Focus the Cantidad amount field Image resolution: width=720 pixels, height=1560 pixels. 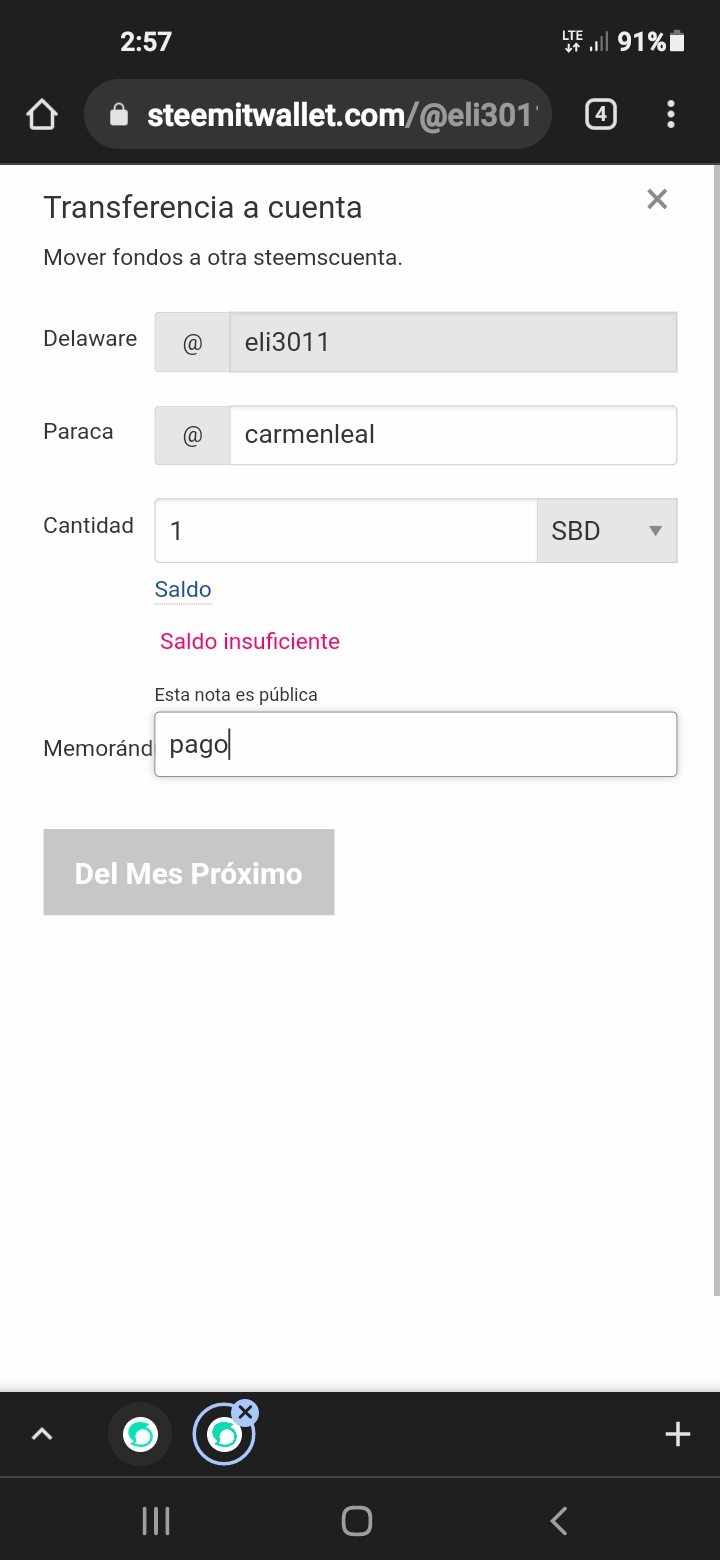point(345,531)
